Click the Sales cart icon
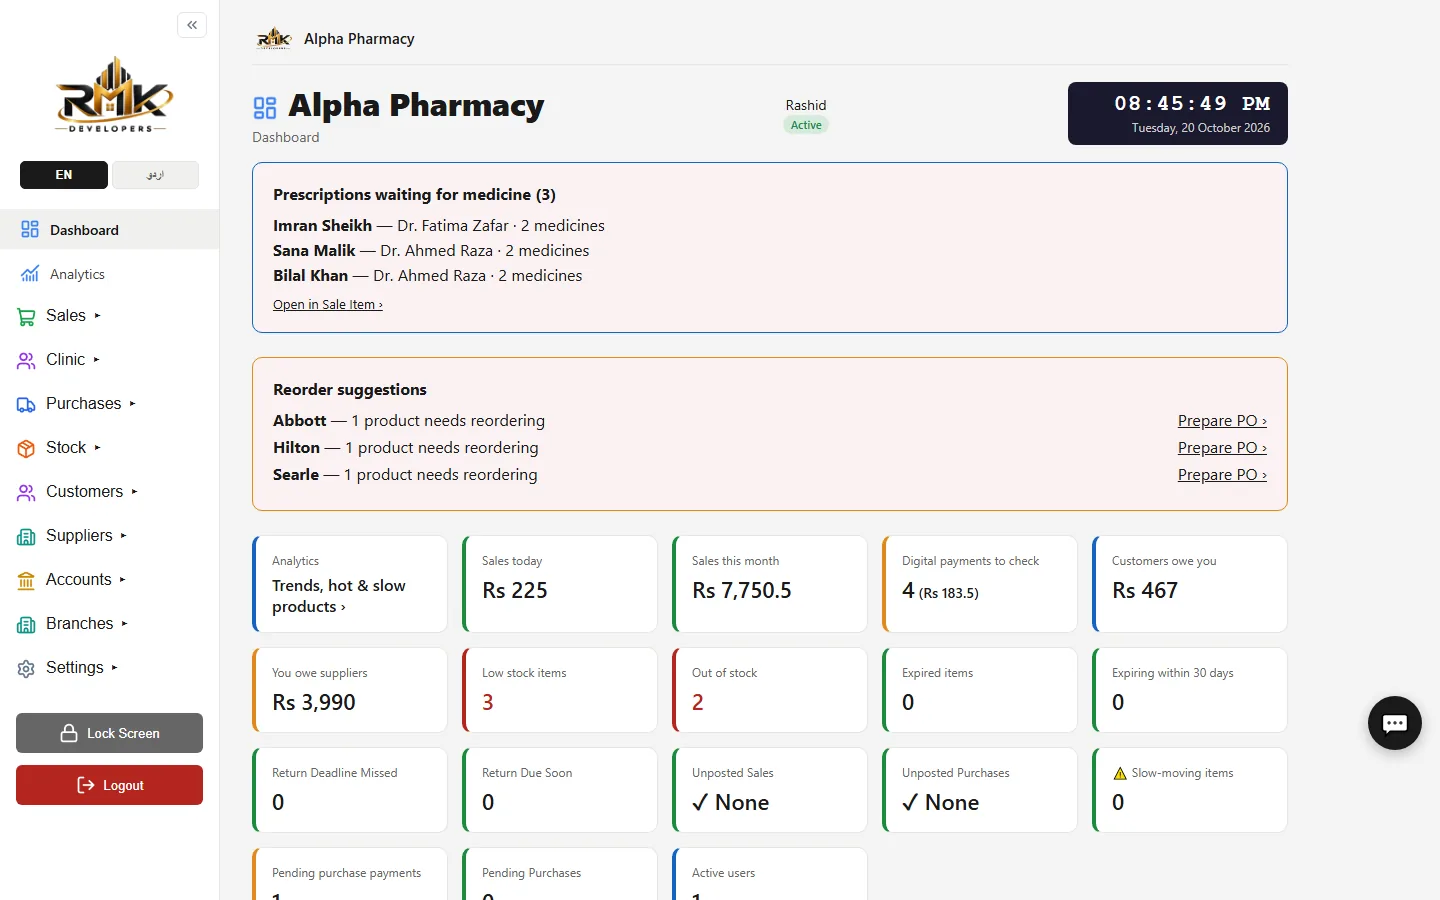1440x900 pixels. tap(26, 317)
